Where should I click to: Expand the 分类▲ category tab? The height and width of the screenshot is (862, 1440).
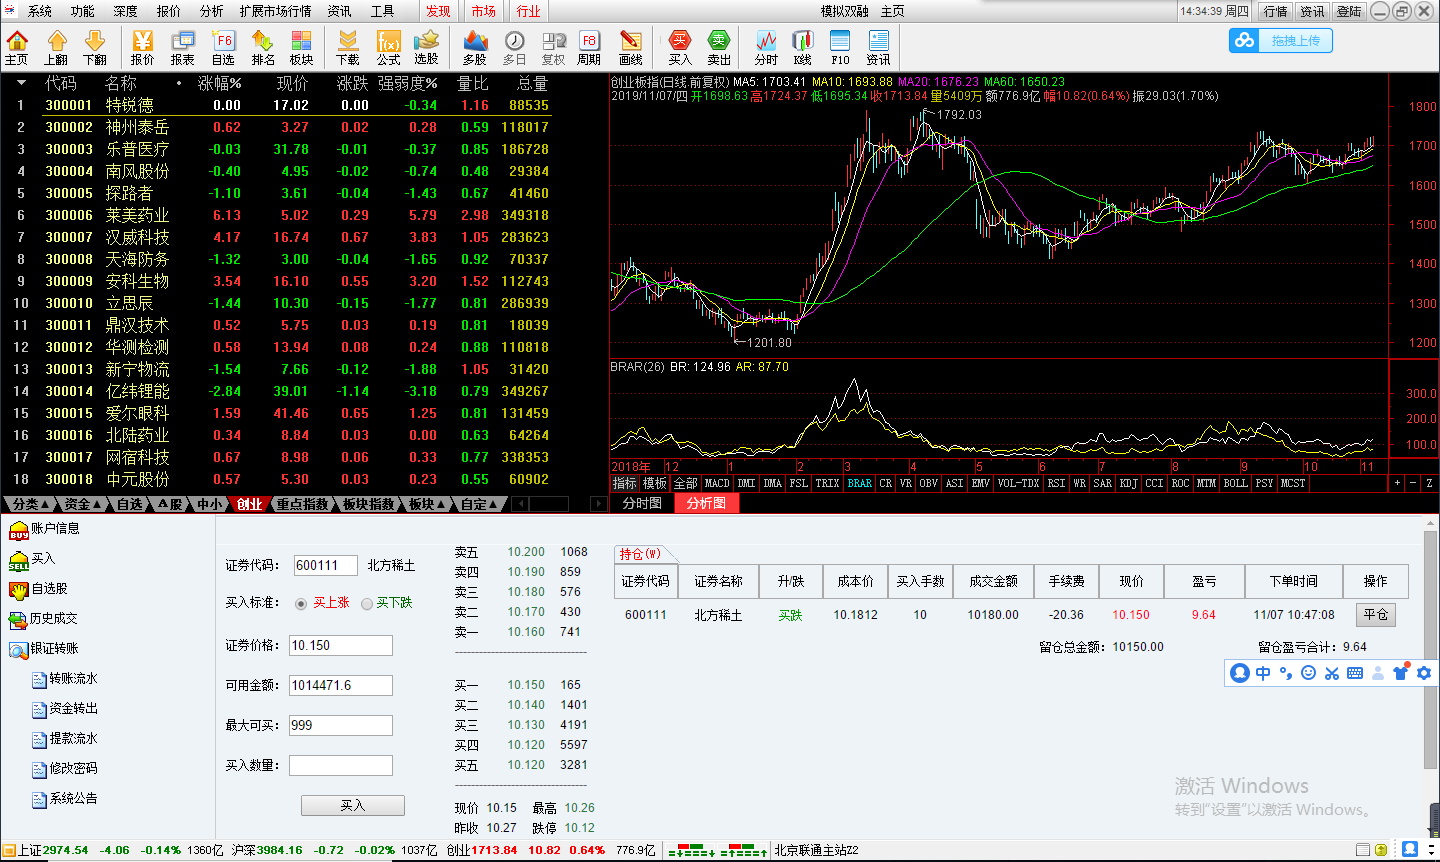pyautogui.click(x=30, y=504)
